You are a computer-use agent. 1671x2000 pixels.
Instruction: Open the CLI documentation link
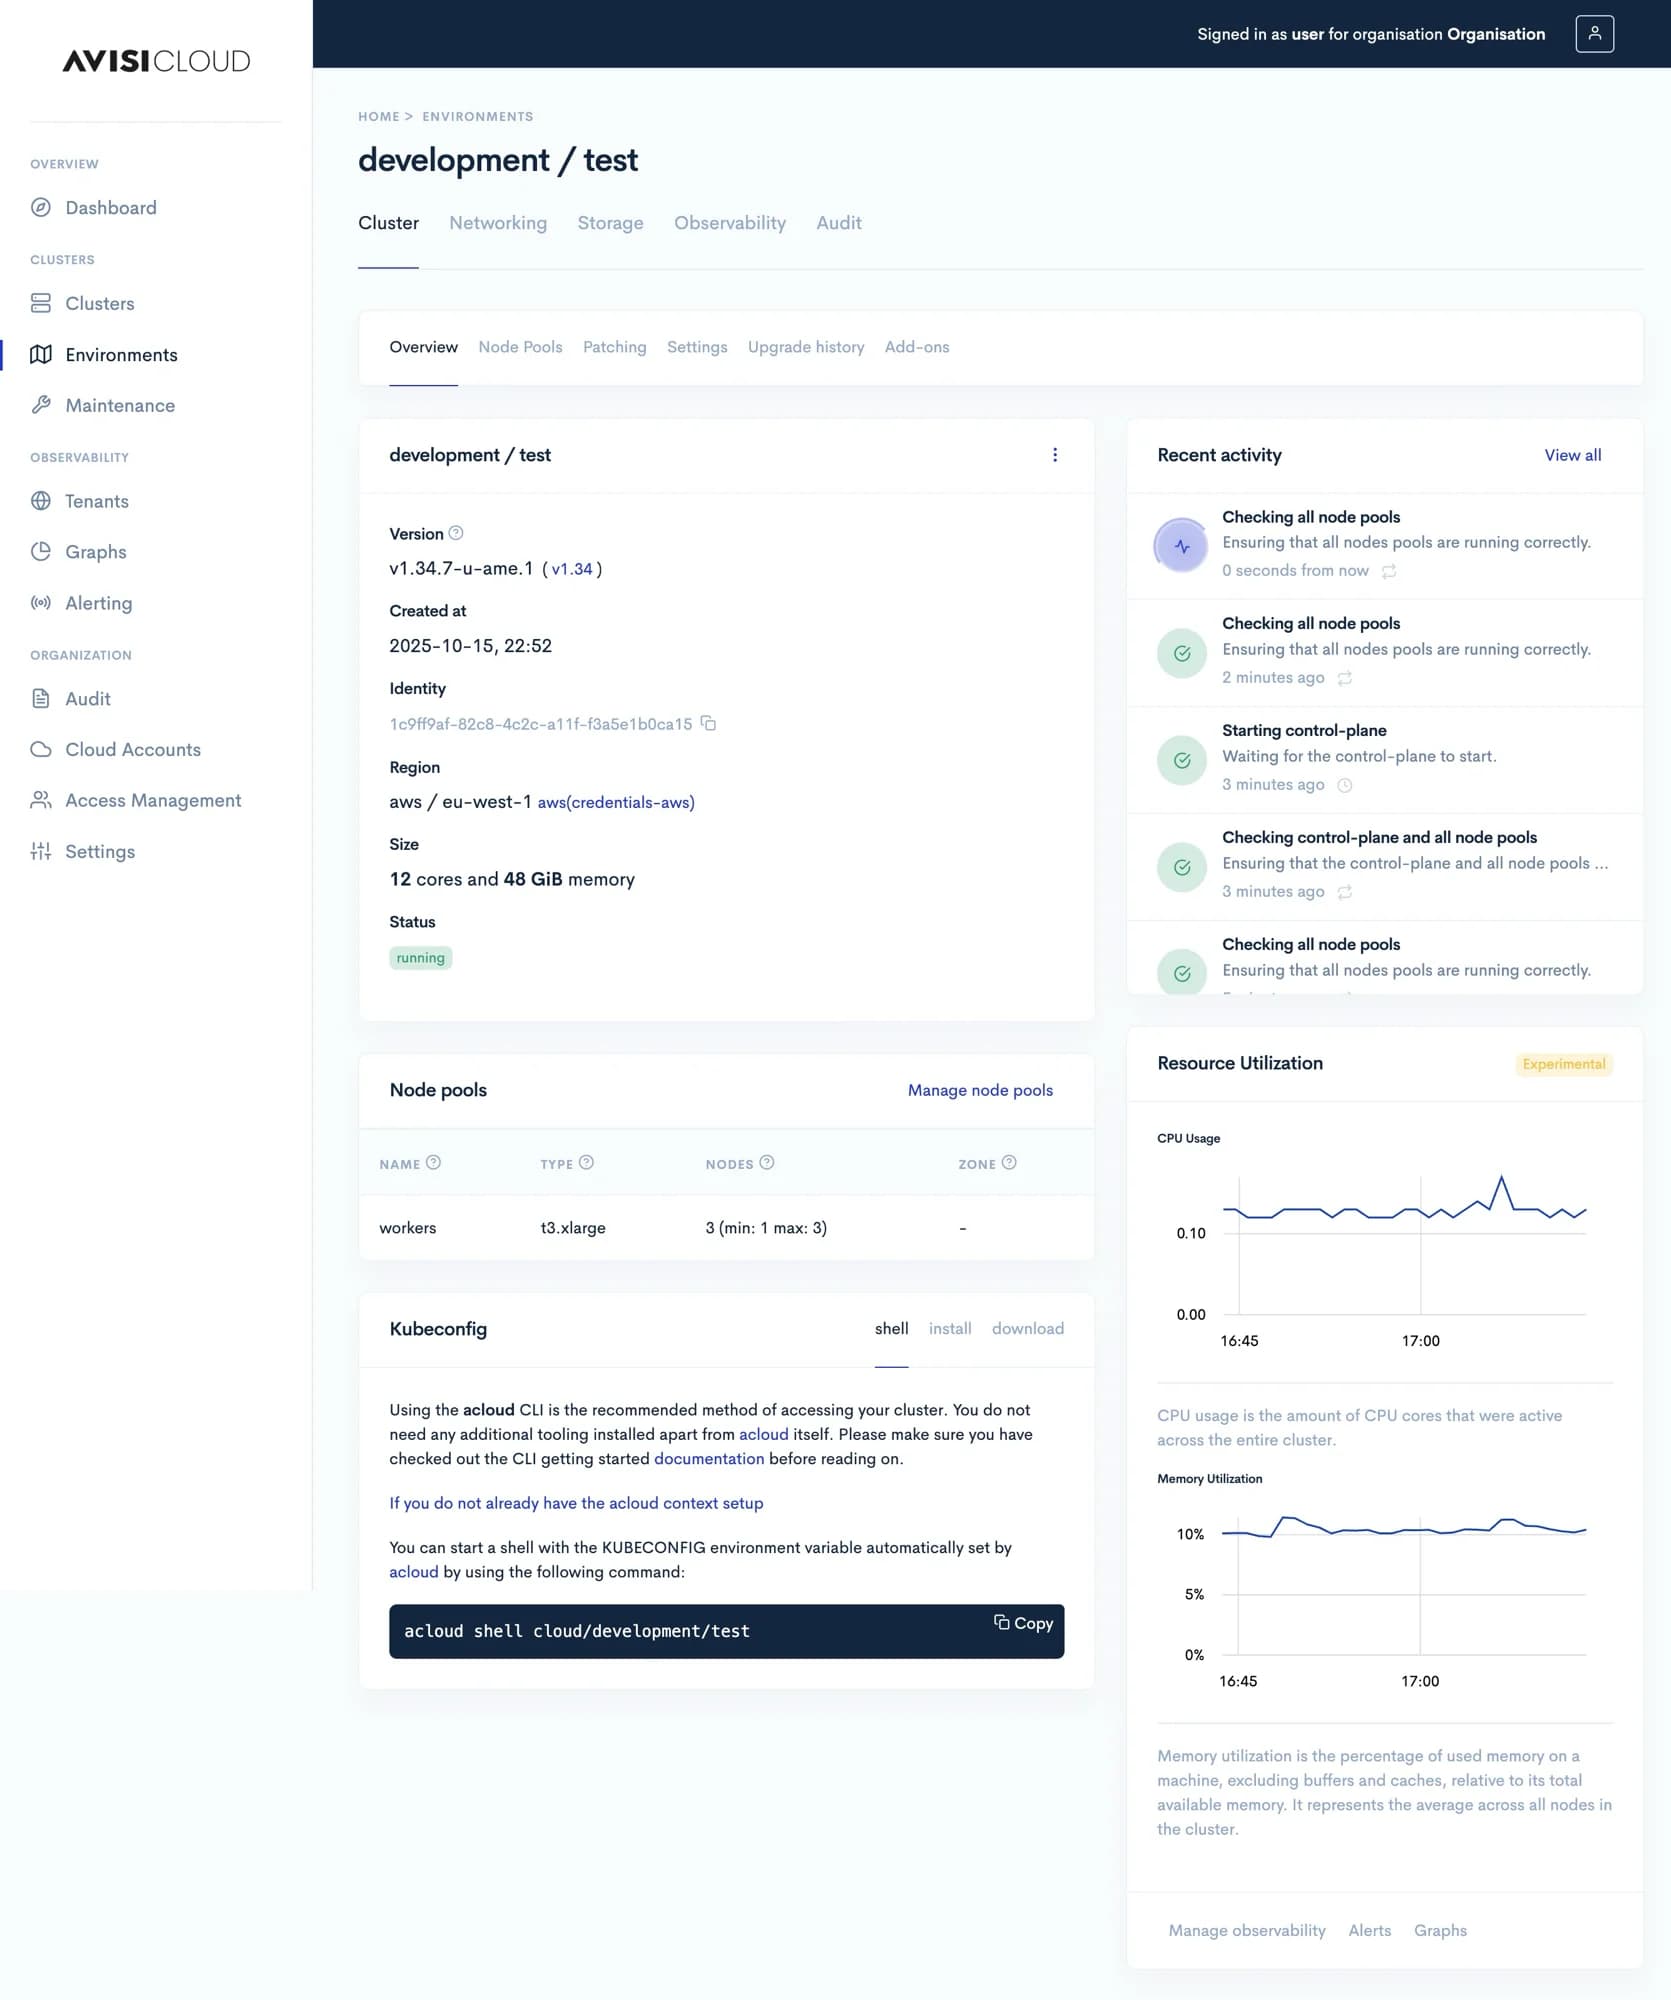(x=709, y=1458)
